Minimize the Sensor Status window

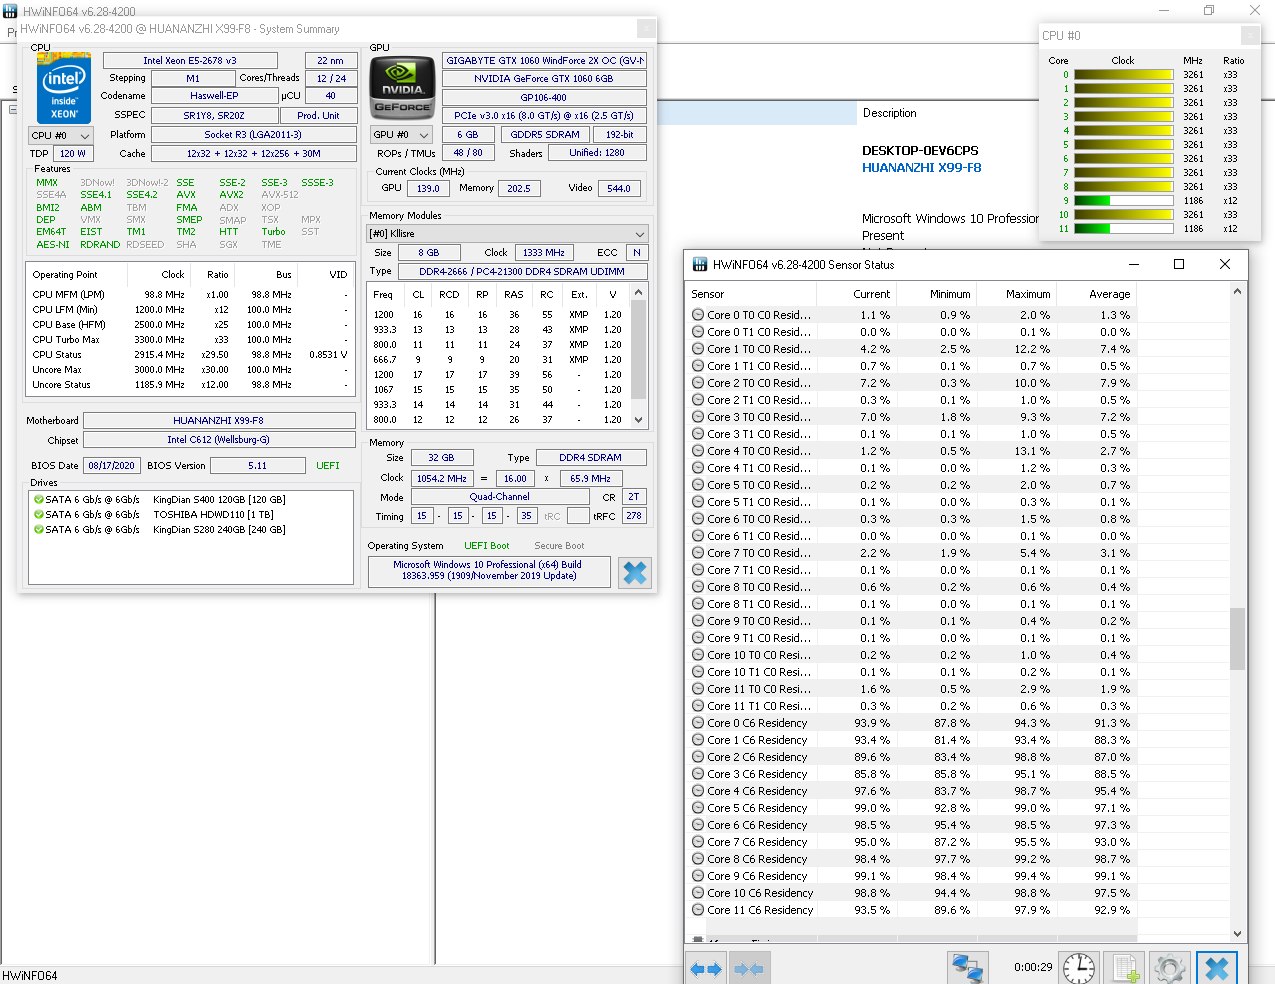click(1134, 264)
